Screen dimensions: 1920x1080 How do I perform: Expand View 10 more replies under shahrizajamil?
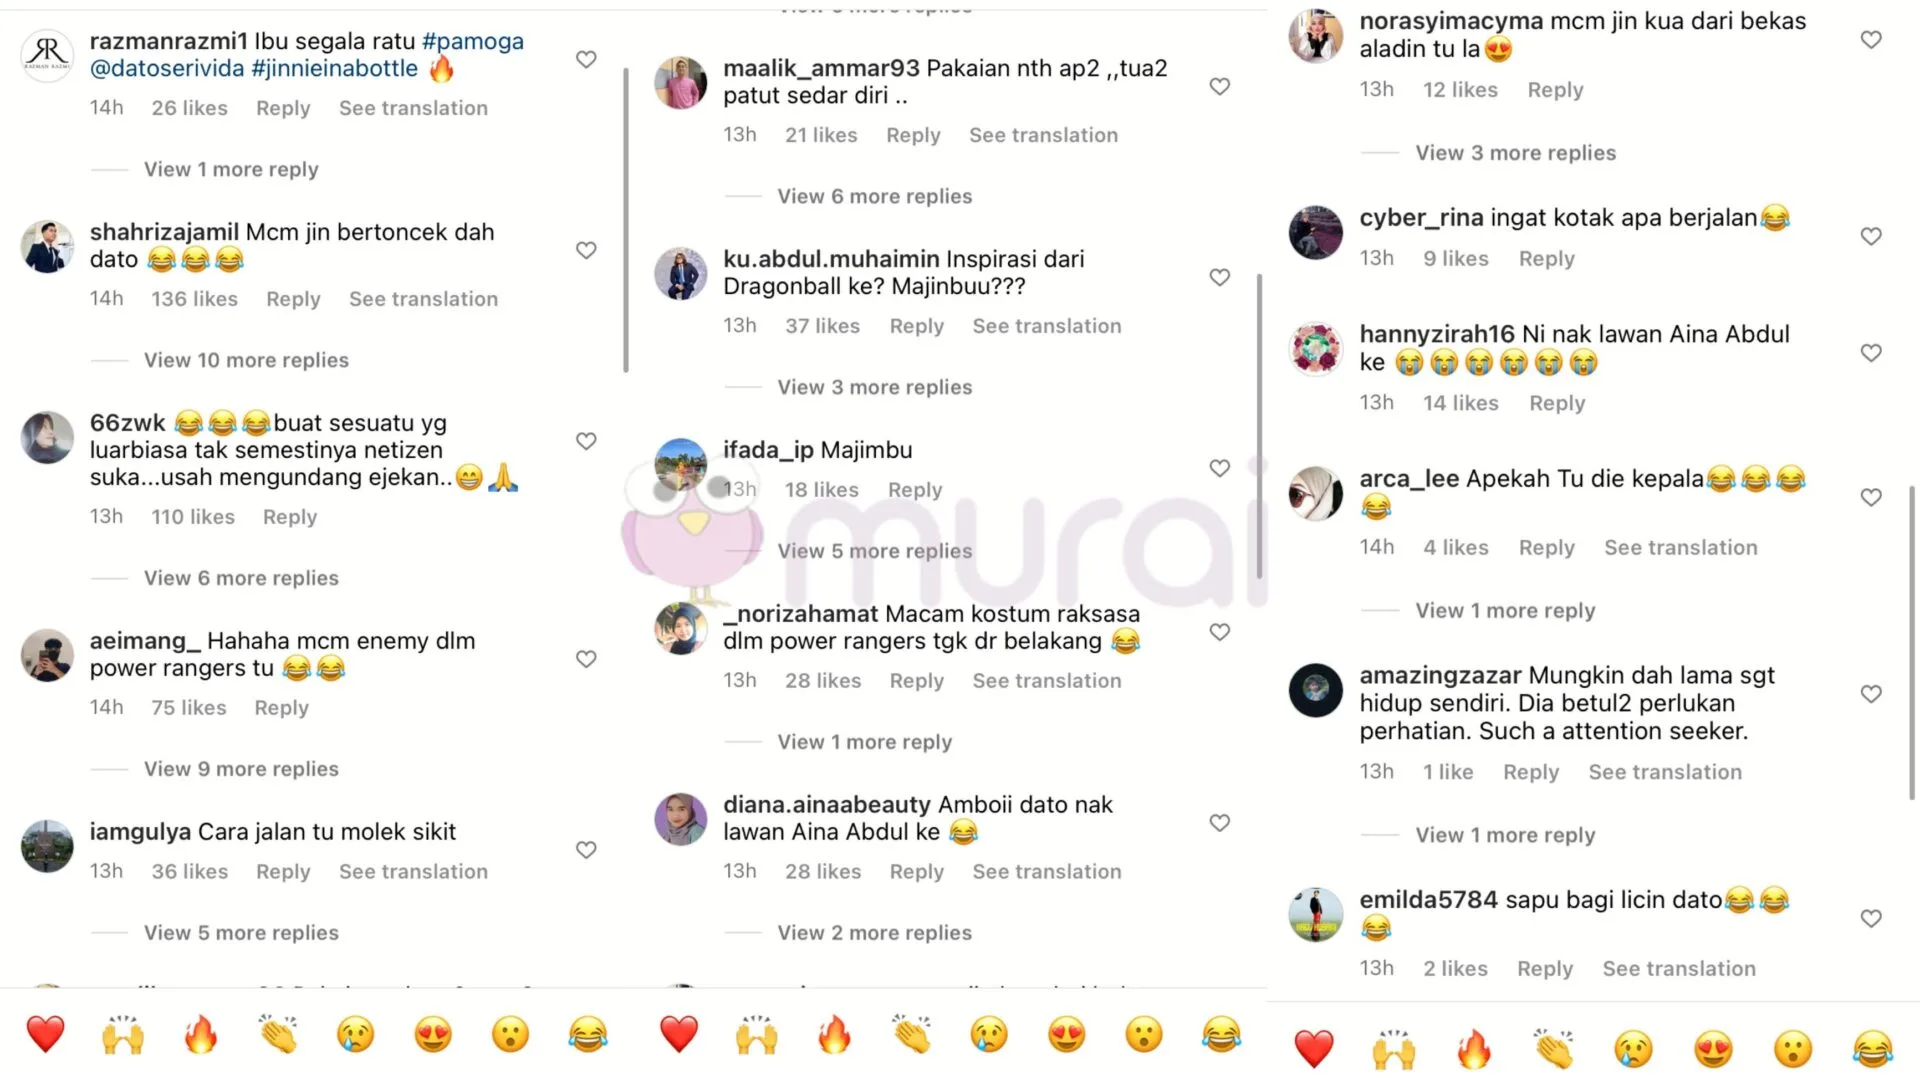coord(246,360)
